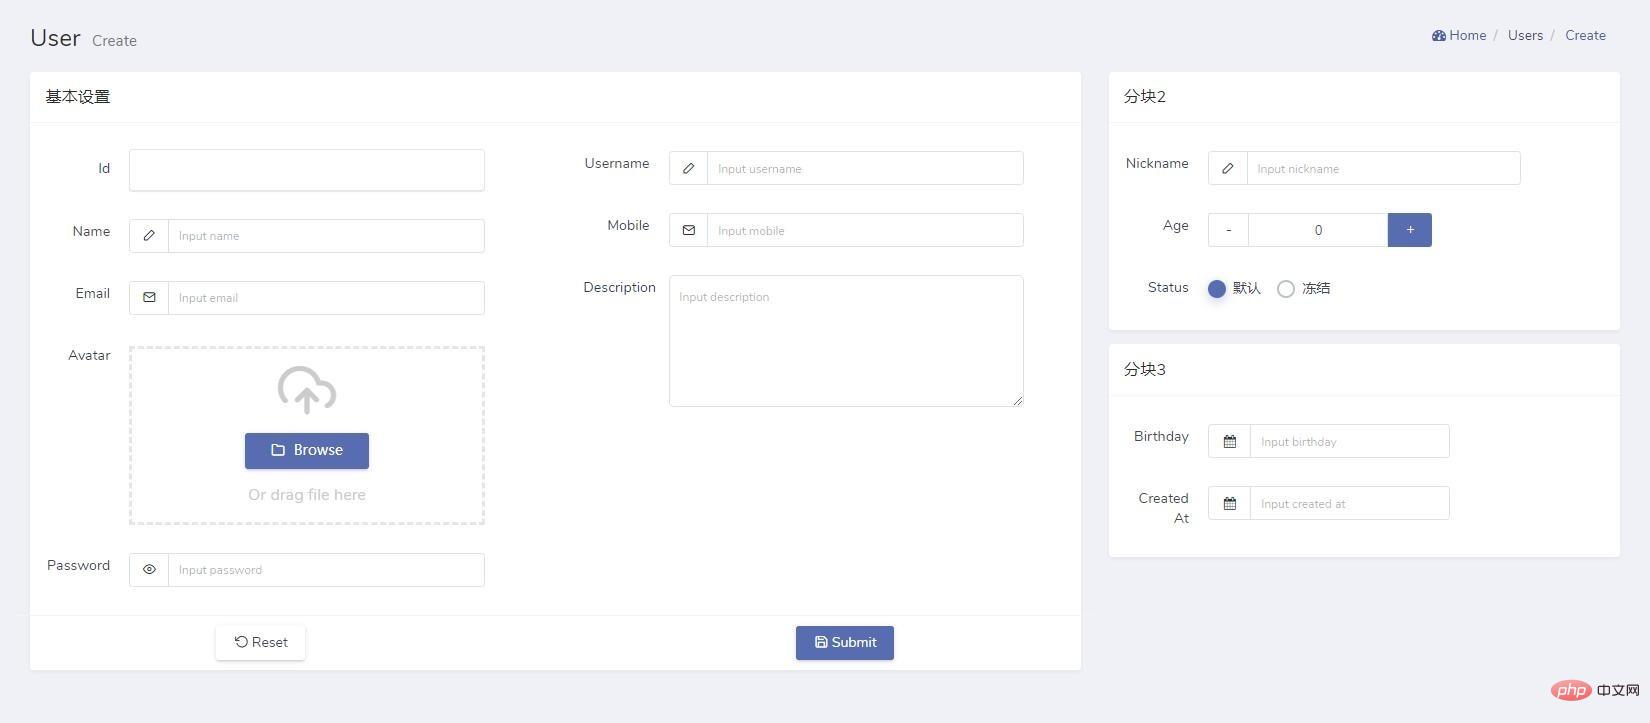Open the Users breadcrumb link
The height and width of the screenshot is (723, 1650).
point(1525,35)
